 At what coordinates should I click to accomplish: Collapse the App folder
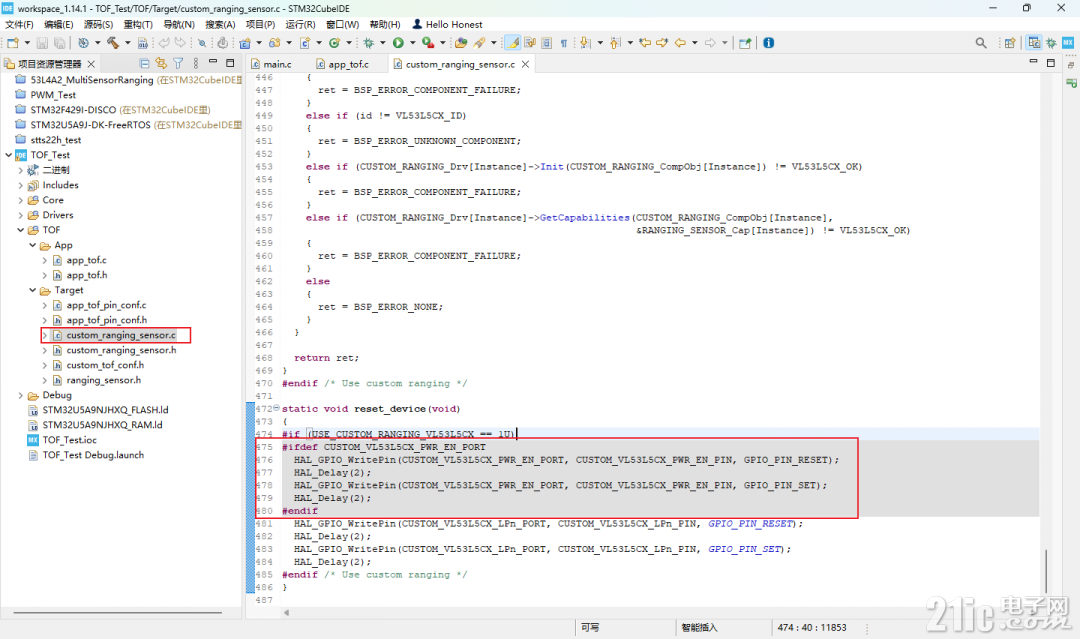coord(32,245)
